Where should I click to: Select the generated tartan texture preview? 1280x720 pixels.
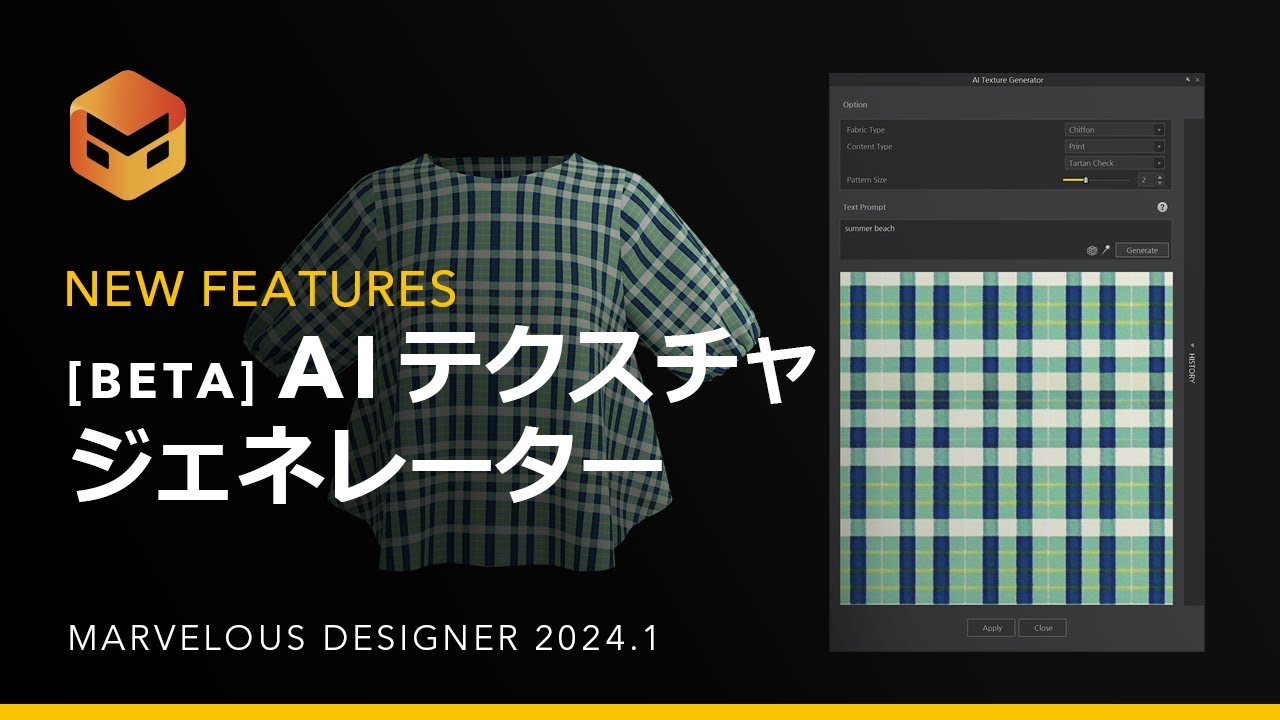tap(1006, 438)
